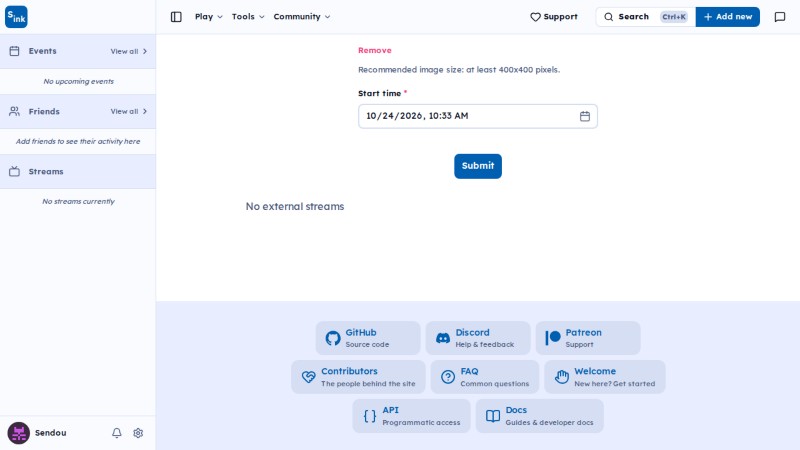800x450 pixels.
Task: View all events
Action: pos(129,52)
